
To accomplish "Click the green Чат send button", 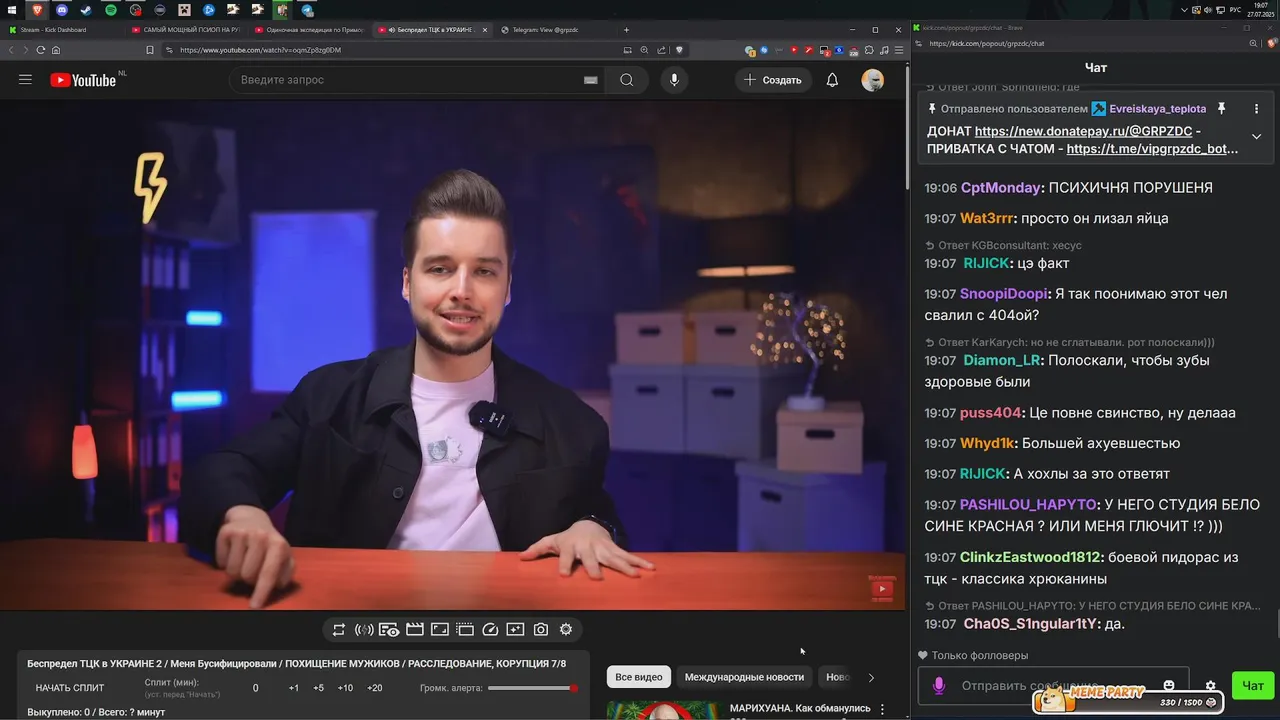I will coord(1253,685).
